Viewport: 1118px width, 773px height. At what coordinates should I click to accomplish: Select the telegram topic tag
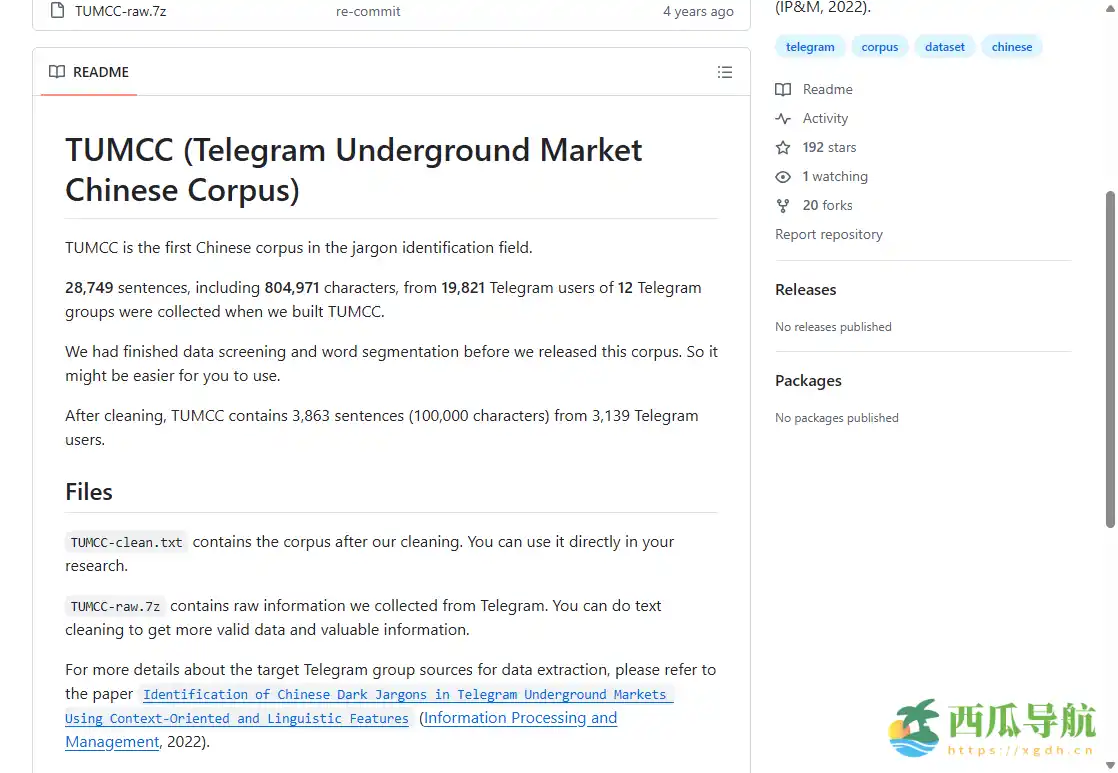(810, 47)
